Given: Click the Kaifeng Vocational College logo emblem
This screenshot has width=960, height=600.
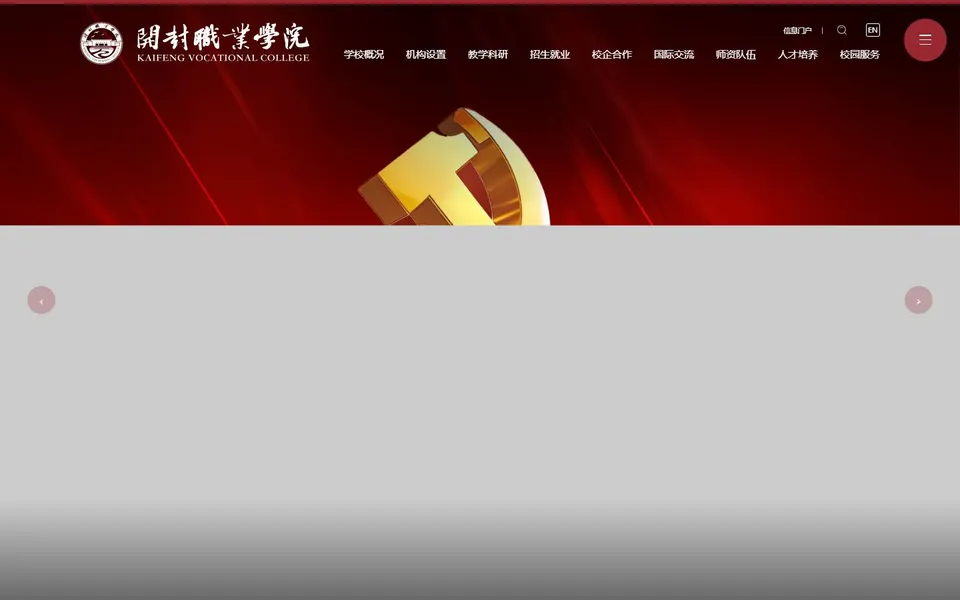Looking at the screenshot, I should pos(101,43).
